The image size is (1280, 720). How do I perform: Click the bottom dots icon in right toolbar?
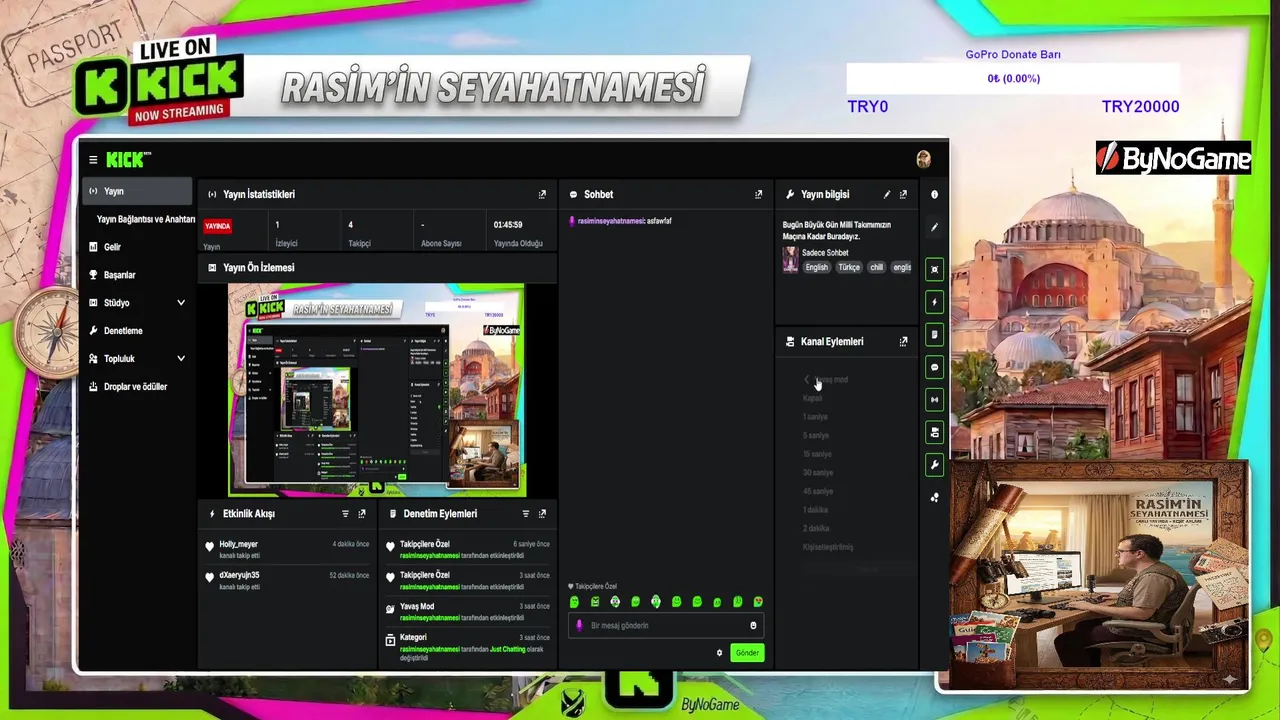point(935,497)
